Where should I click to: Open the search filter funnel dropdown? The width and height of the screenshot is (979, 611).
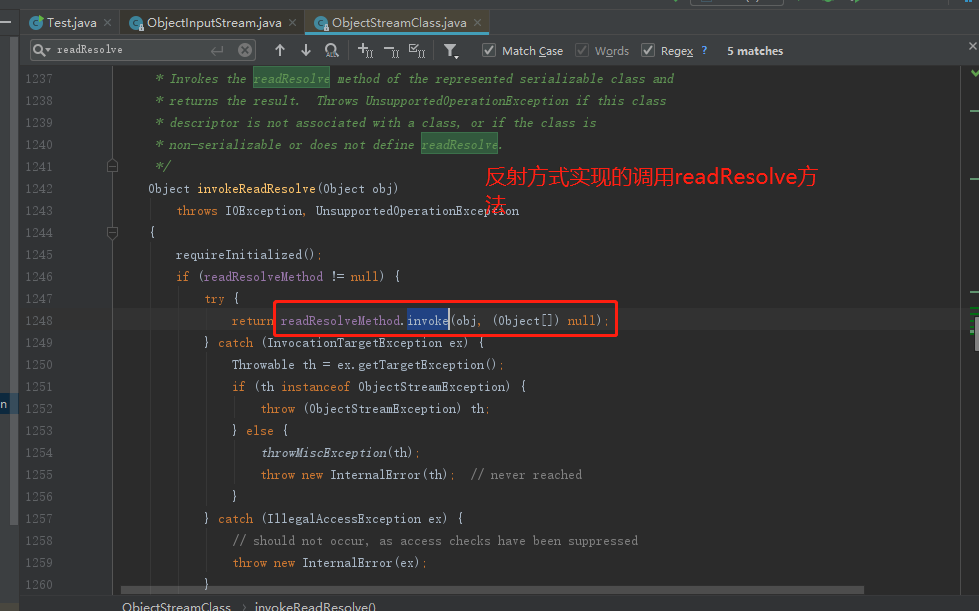[x=451, y=51]
